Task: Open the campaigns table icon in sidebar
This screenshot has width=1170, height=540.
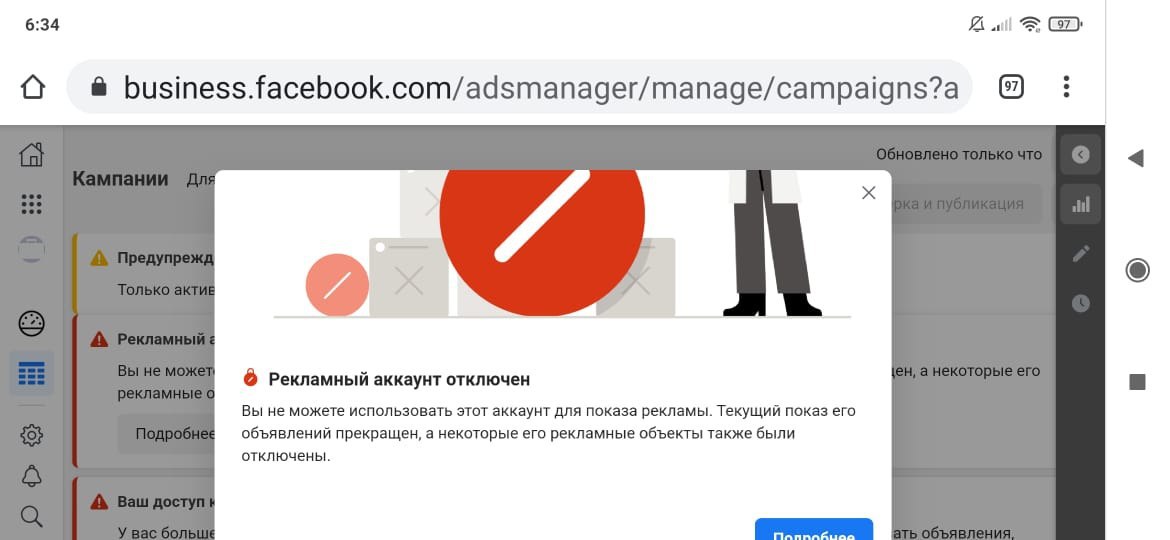Action: click(31, 373)
